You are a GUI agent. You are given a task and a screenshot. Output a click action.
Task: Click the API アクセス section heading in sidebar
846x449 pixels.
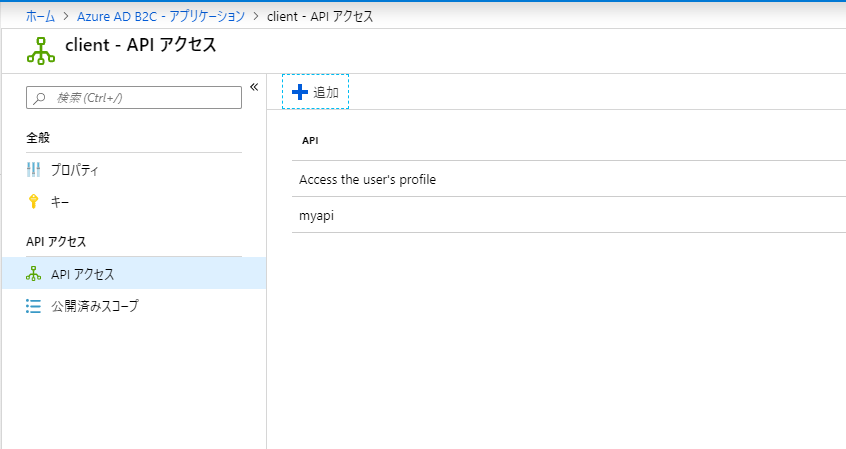(x=56, y=242)
